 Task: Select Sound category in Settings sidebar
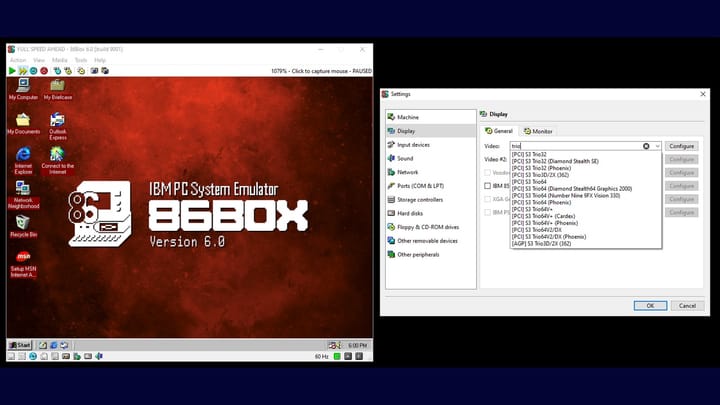tap(431, 158)
